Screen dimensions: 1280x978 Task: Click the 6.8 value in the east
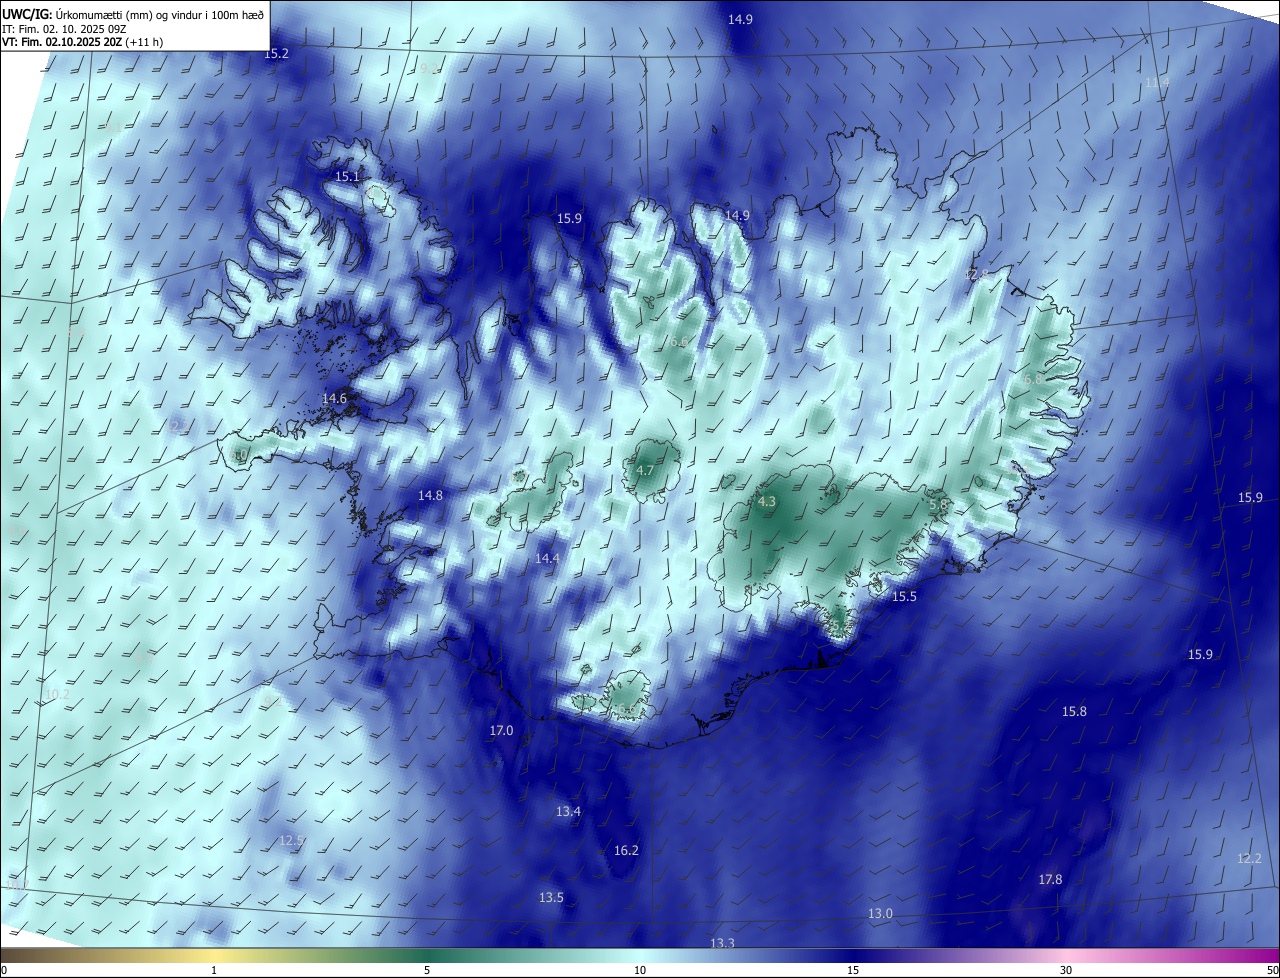click(x=1033, y=379)
